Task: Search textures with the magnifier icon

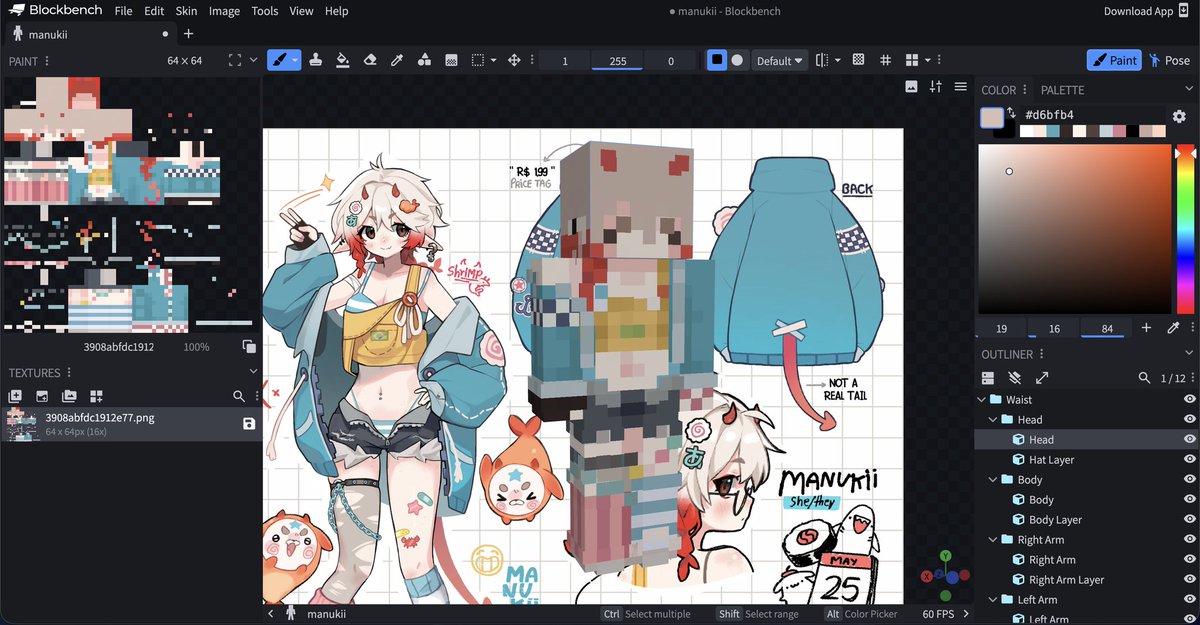Action: pyautogui.click(x=239, y=396)
